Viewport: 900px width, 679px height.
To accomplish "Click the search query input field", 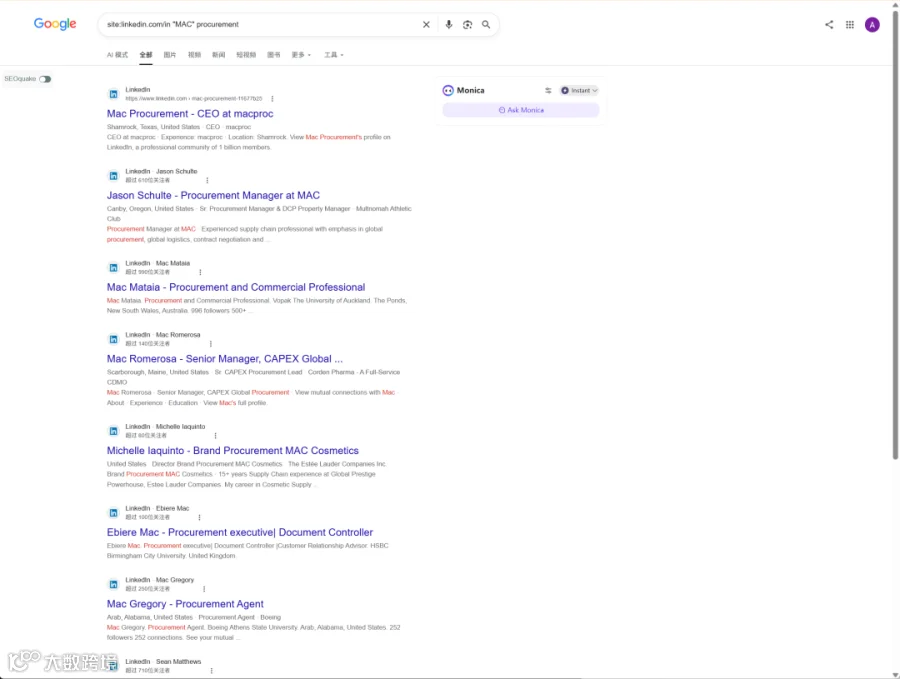I will pos(261,25).
